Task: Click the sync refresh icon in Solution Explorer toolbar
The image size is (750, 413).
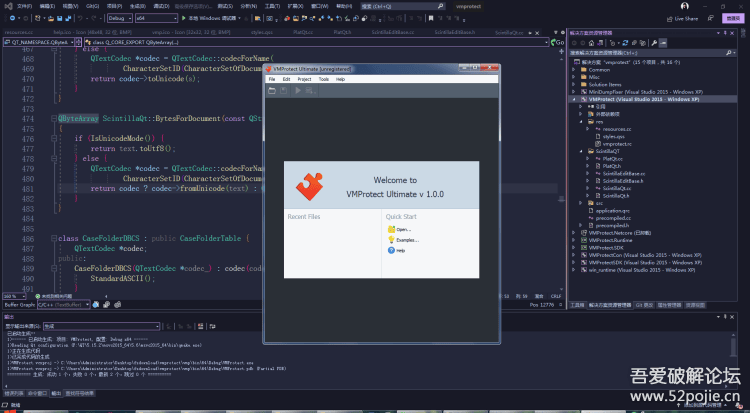Action: 625,43
